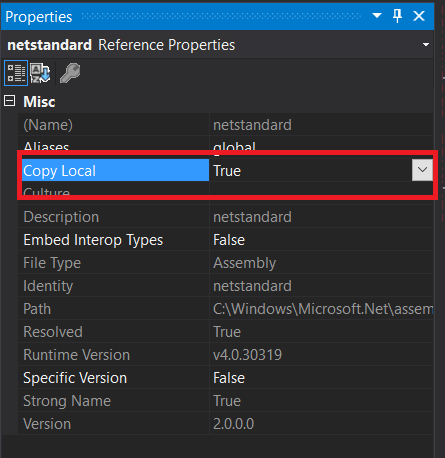This screenshot has height=458, width=445.
Task: Click the v4.0.30319 value
Action: coord(248,355)
